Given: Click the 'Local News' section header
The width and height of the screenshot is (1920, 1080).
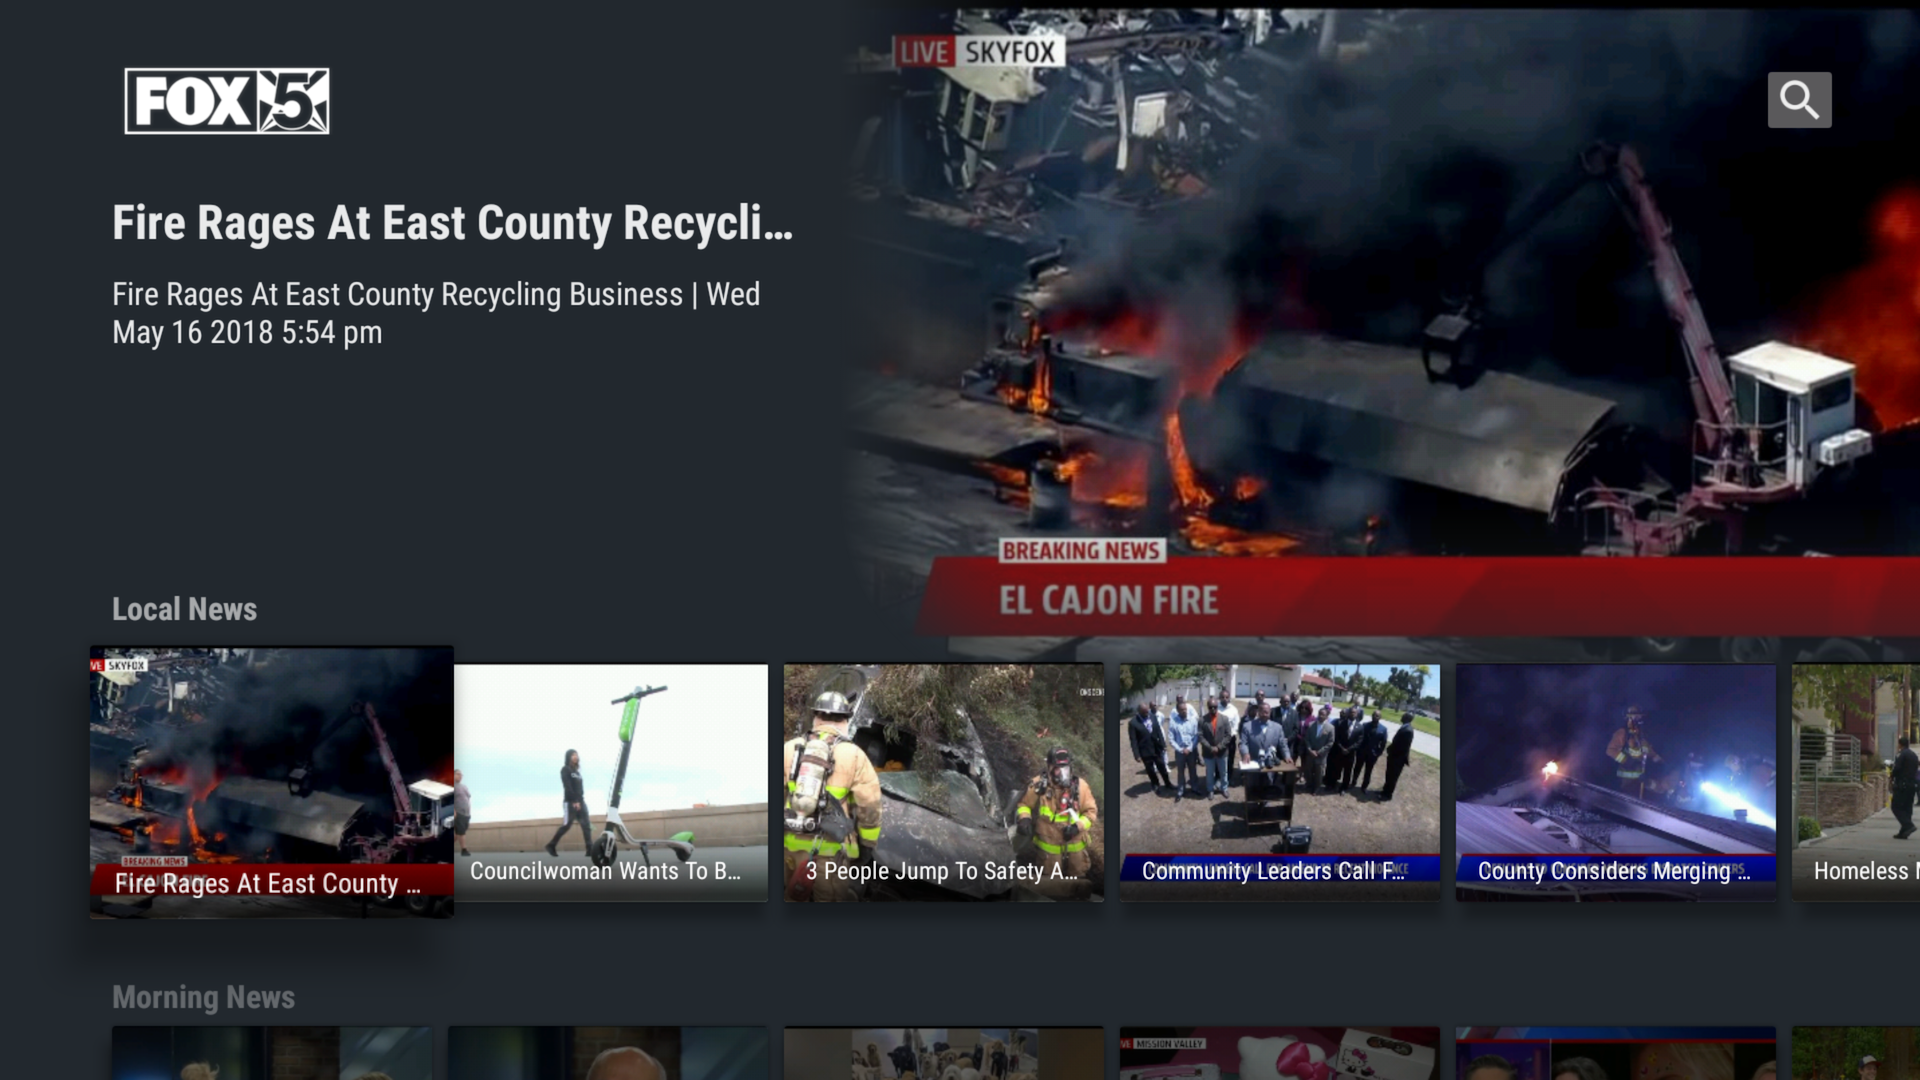Looking at the screenshot, I should click(185, 609).
